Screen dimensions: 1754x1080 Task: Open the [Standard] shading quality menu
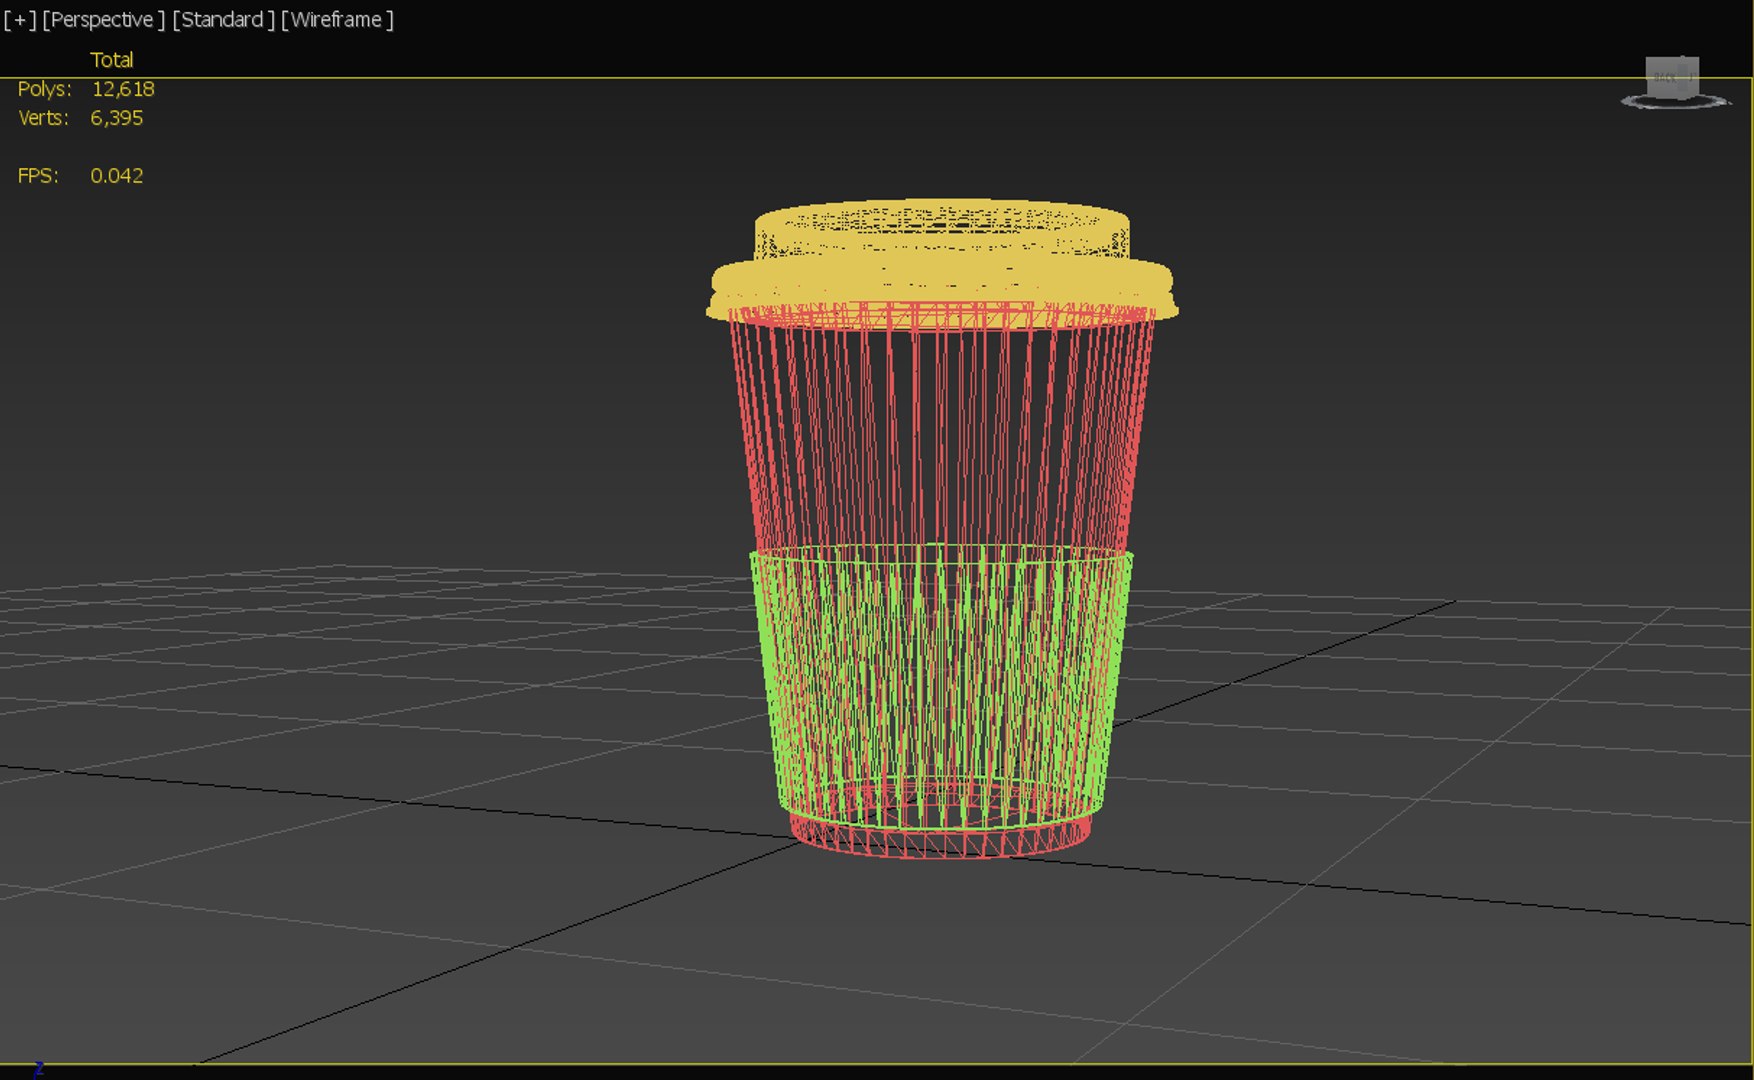pyautogui.click(x=223, y=20)
